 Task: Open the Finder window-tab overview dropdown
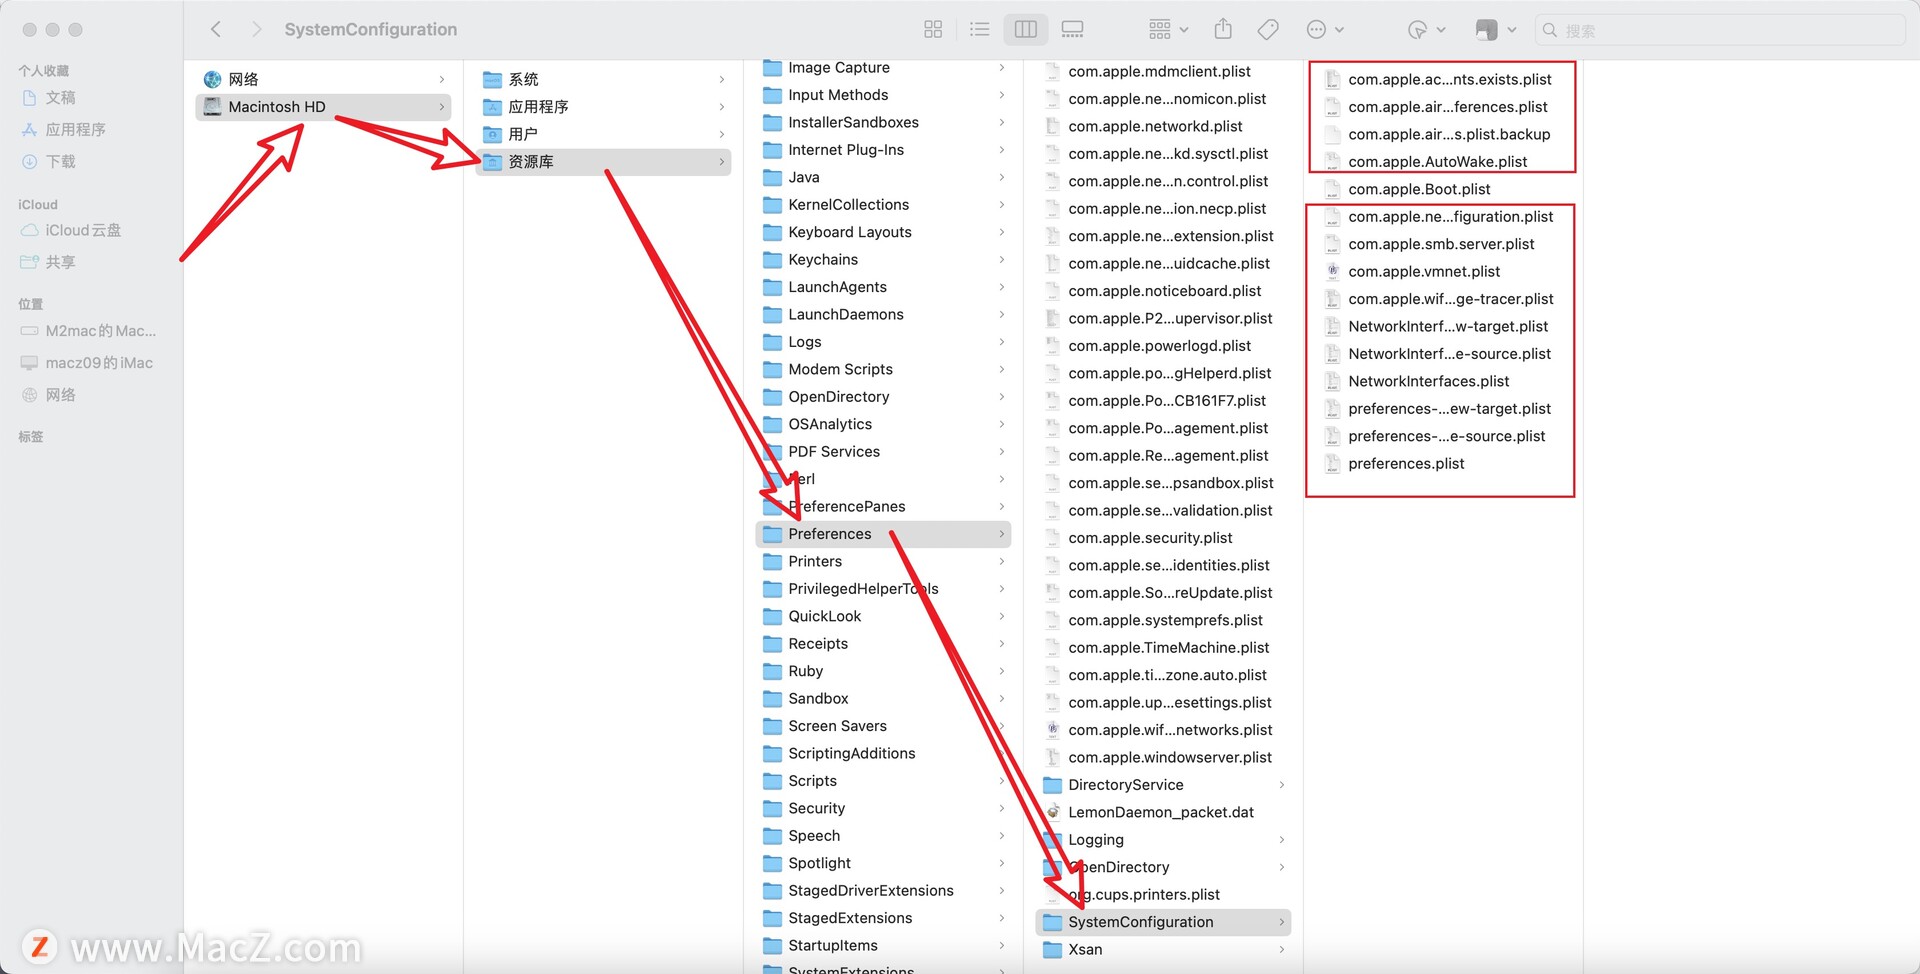click(1497, 30)
